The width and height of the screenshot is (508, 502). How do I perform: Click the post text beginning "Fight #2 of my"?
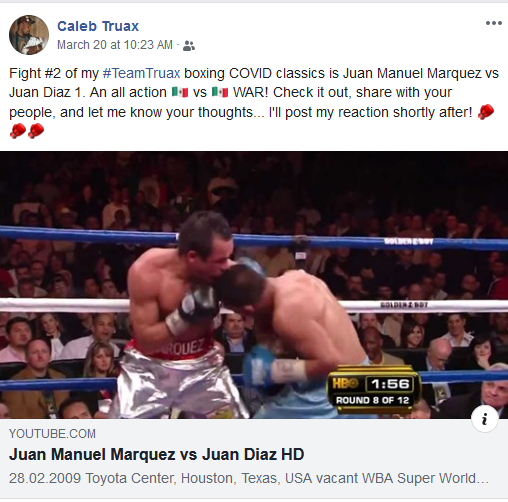coord(254,102)
